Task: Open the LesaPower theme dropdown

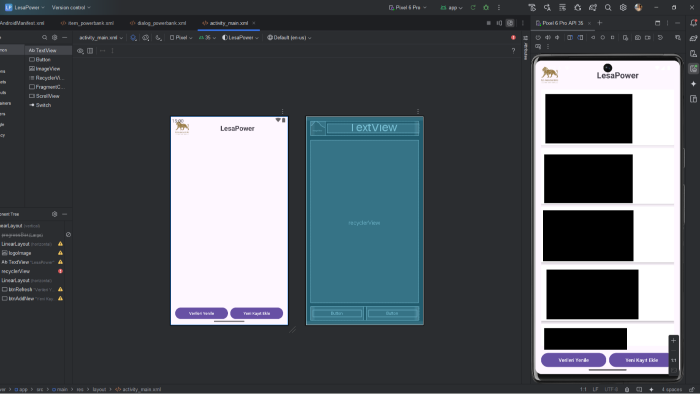Action: [240, 38]
